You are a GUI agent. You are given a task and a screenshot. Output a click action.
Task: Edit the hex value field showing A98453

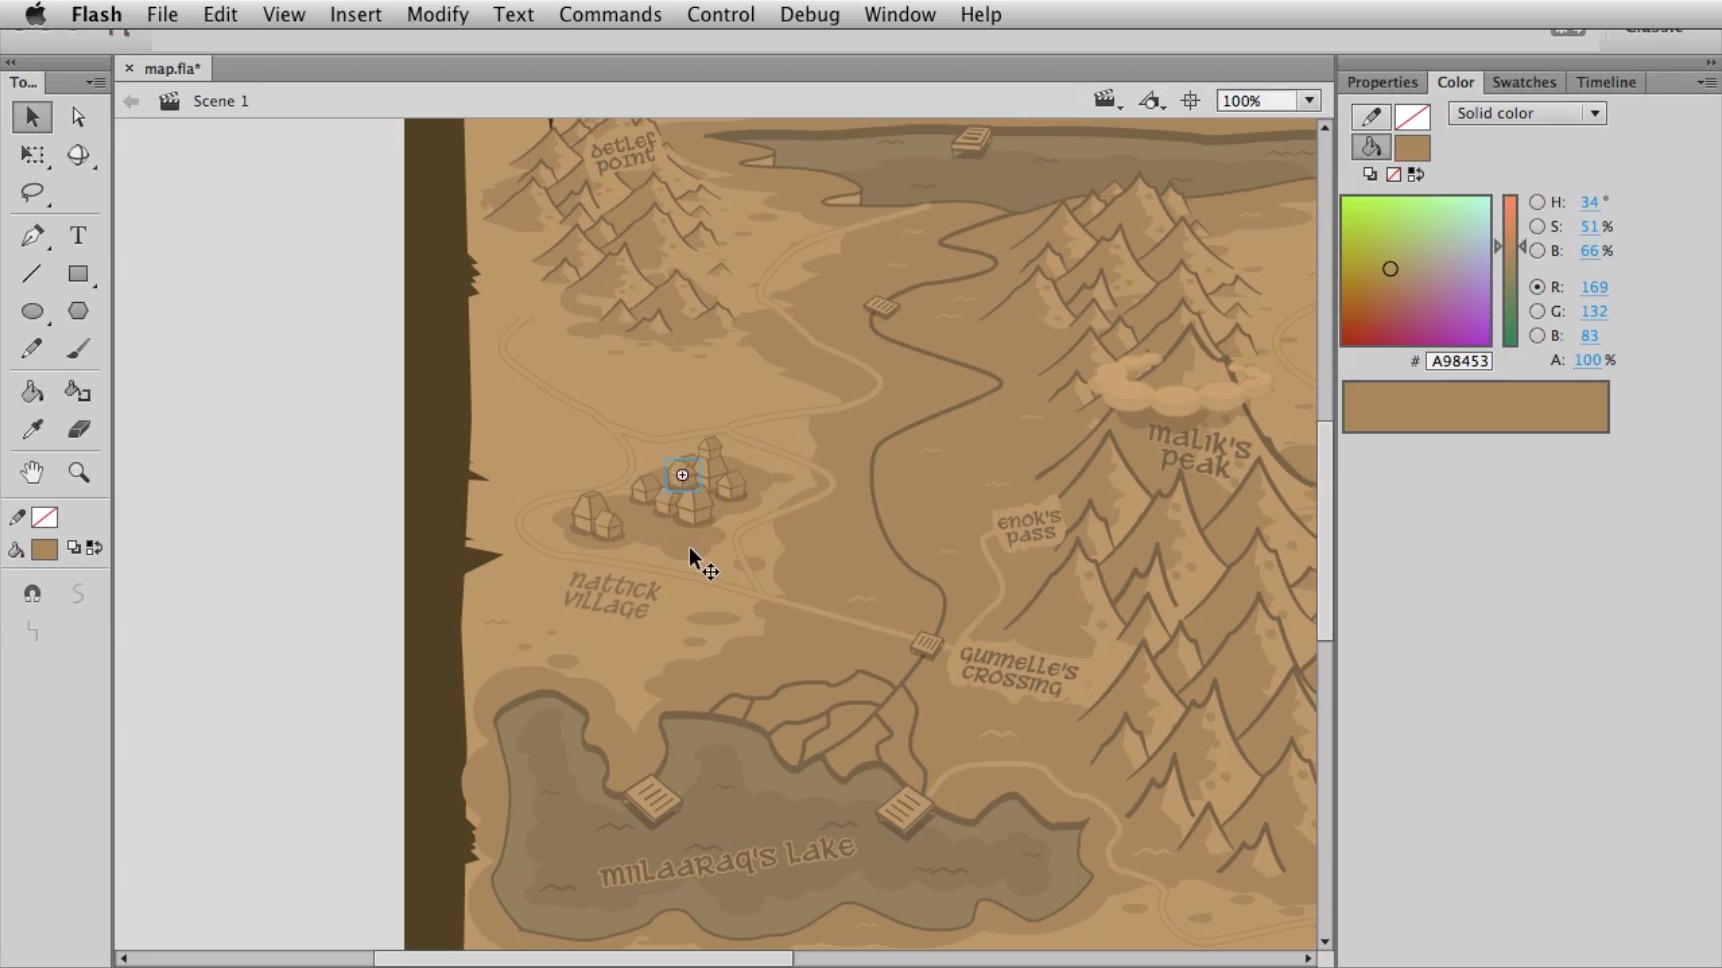pos(1461,361)
